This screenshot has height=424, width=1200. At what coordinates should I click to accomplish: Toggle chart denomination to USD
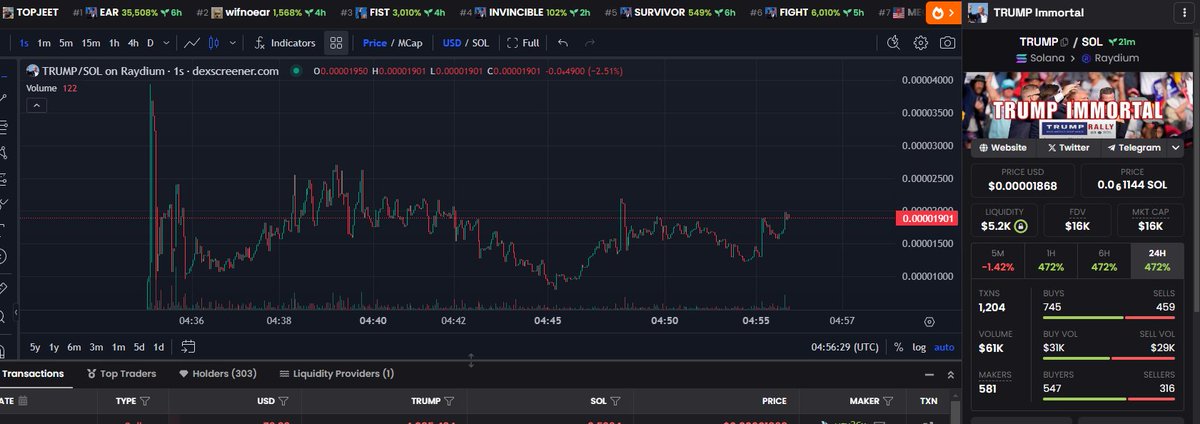[x=452, y=43]
